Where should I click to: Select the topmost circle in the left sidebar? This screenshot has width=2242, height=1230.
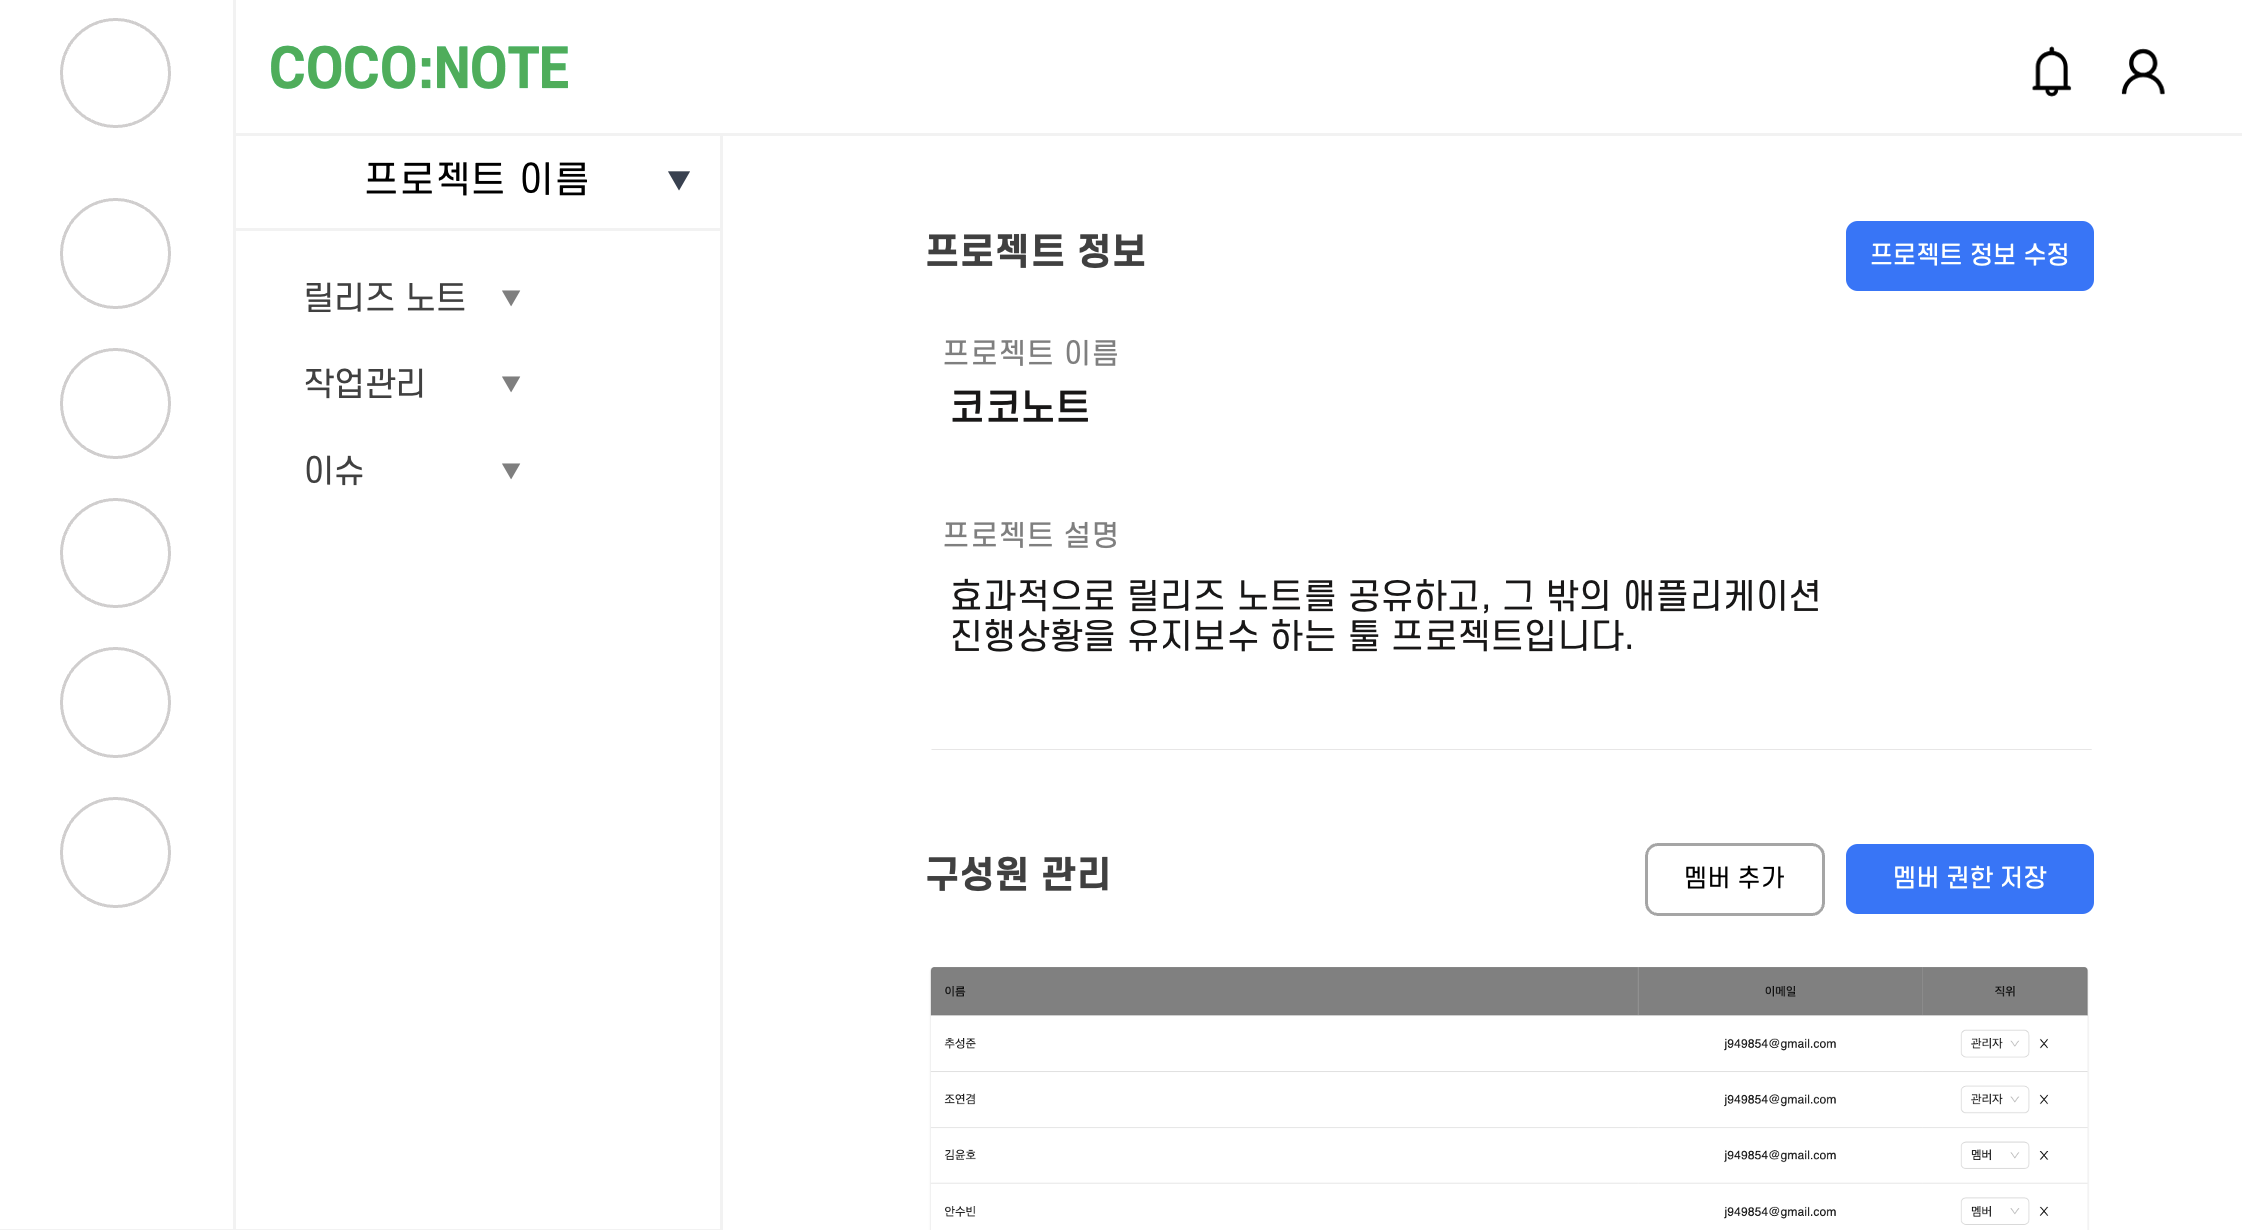(x=115, y=74)
